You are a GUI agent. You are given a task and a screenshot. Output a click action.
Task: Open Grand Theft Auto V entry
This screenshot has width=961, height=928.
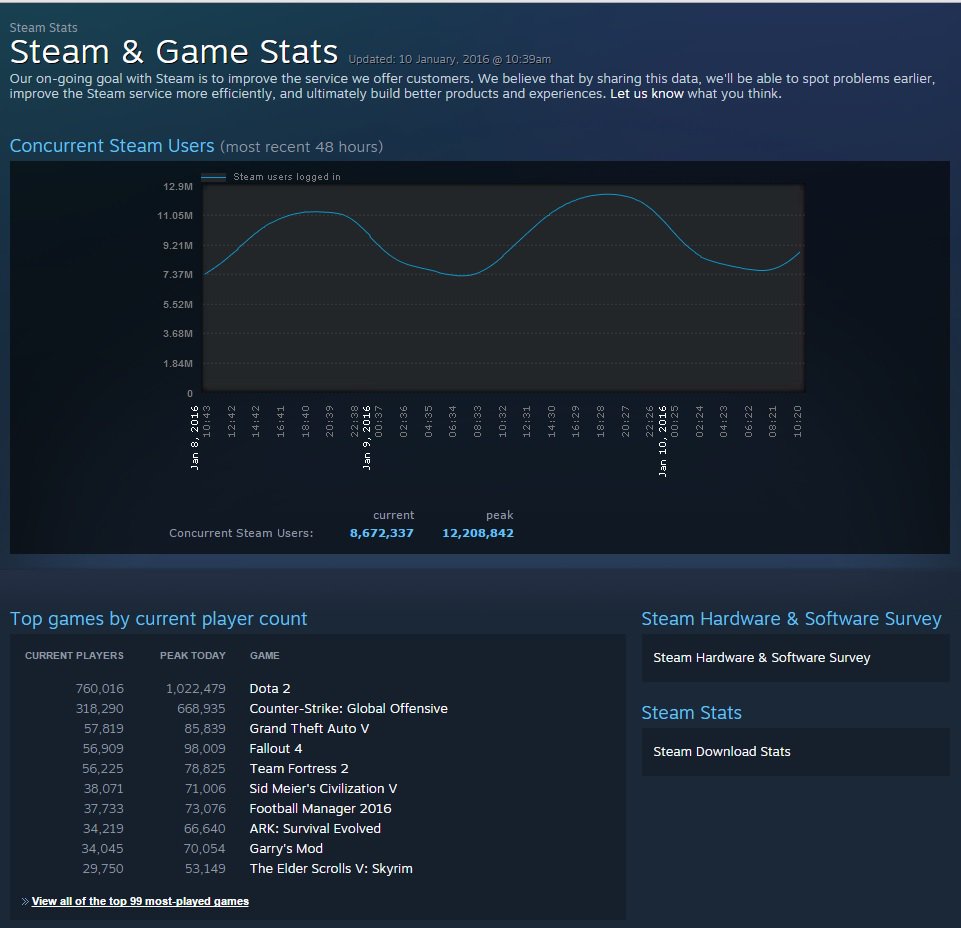click(309, 728)
